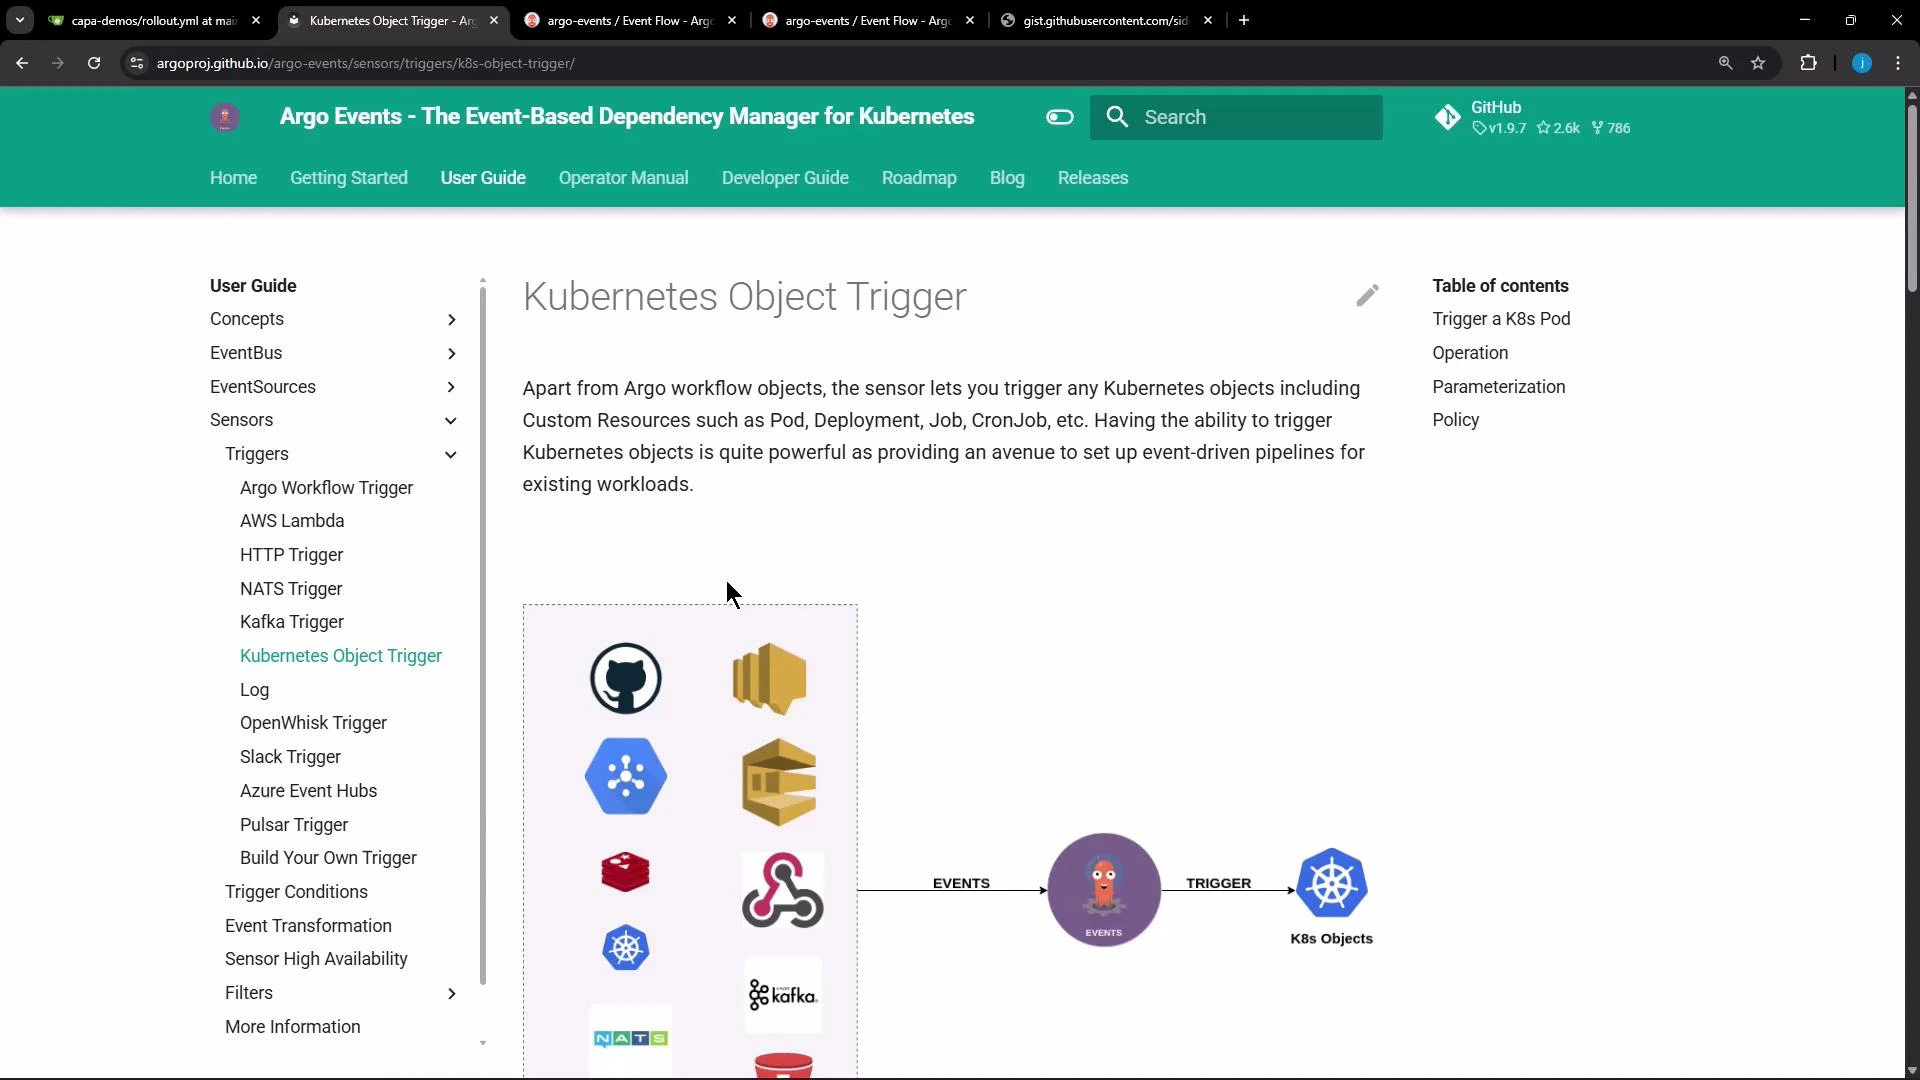Viewport: 1920px width, 1080px height.
Task: Click the webhook icon in diagram
Action: click(x=783, y=890)
